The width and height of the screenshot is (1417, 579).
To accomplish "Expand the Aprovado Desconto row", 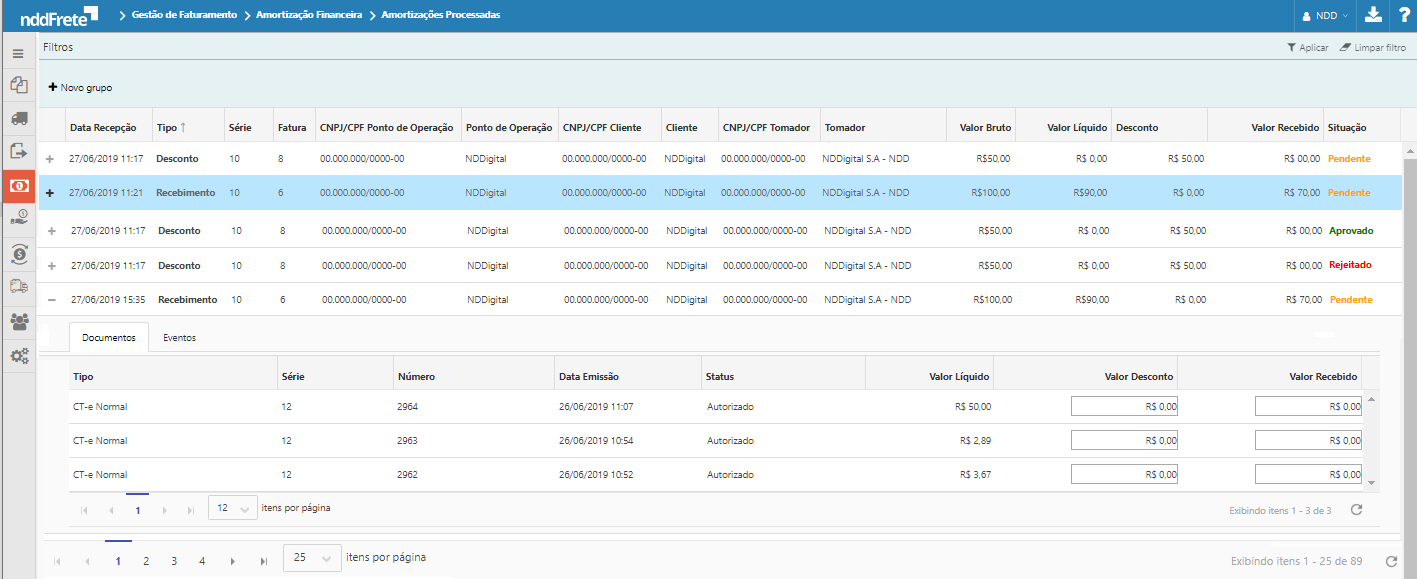I will tap(52, 231).
